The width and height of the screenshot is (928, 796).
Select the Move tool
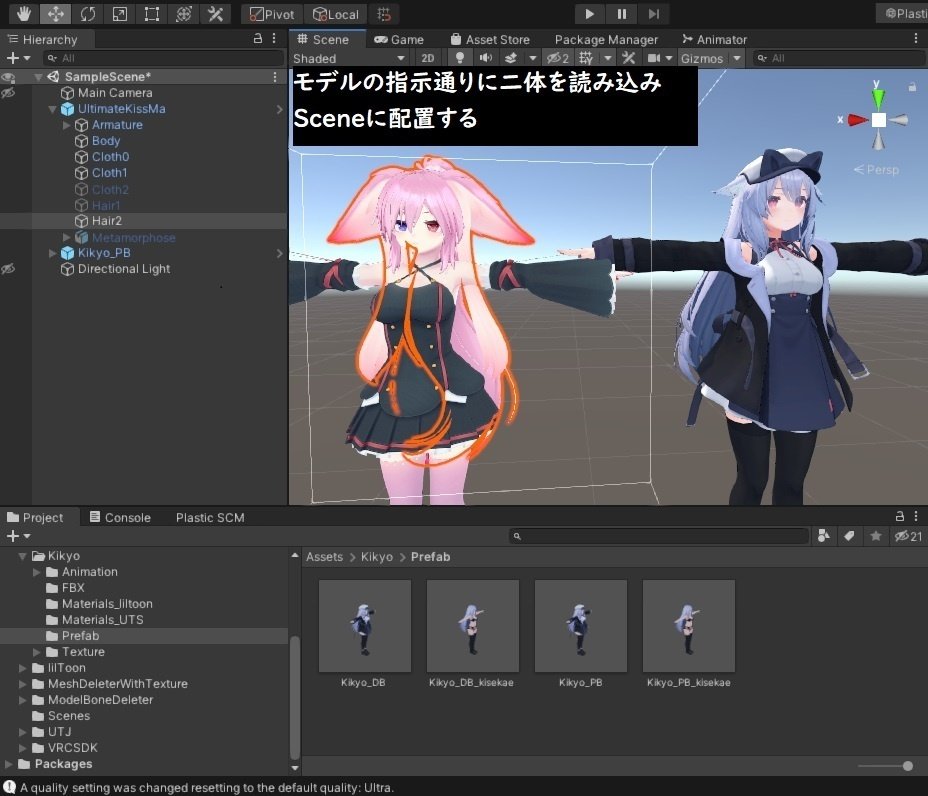(x=56, y=14)
